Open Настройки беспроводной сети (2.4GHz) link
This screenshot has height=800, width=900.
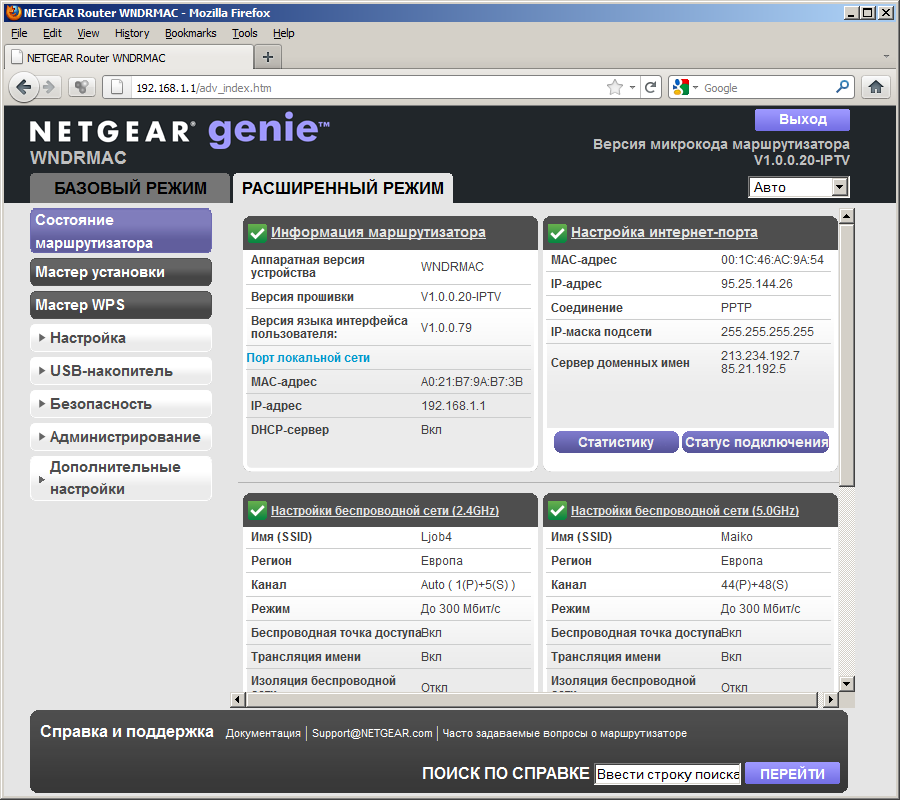(385, 510)
